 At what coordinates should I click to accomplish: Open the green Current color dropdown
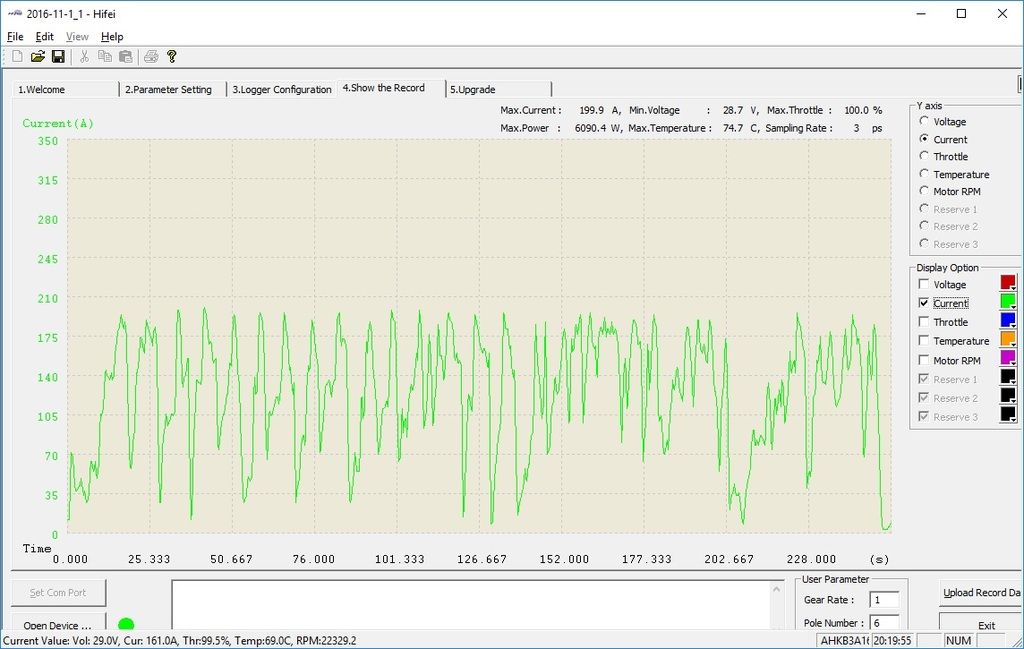(x=1008, y=302)
